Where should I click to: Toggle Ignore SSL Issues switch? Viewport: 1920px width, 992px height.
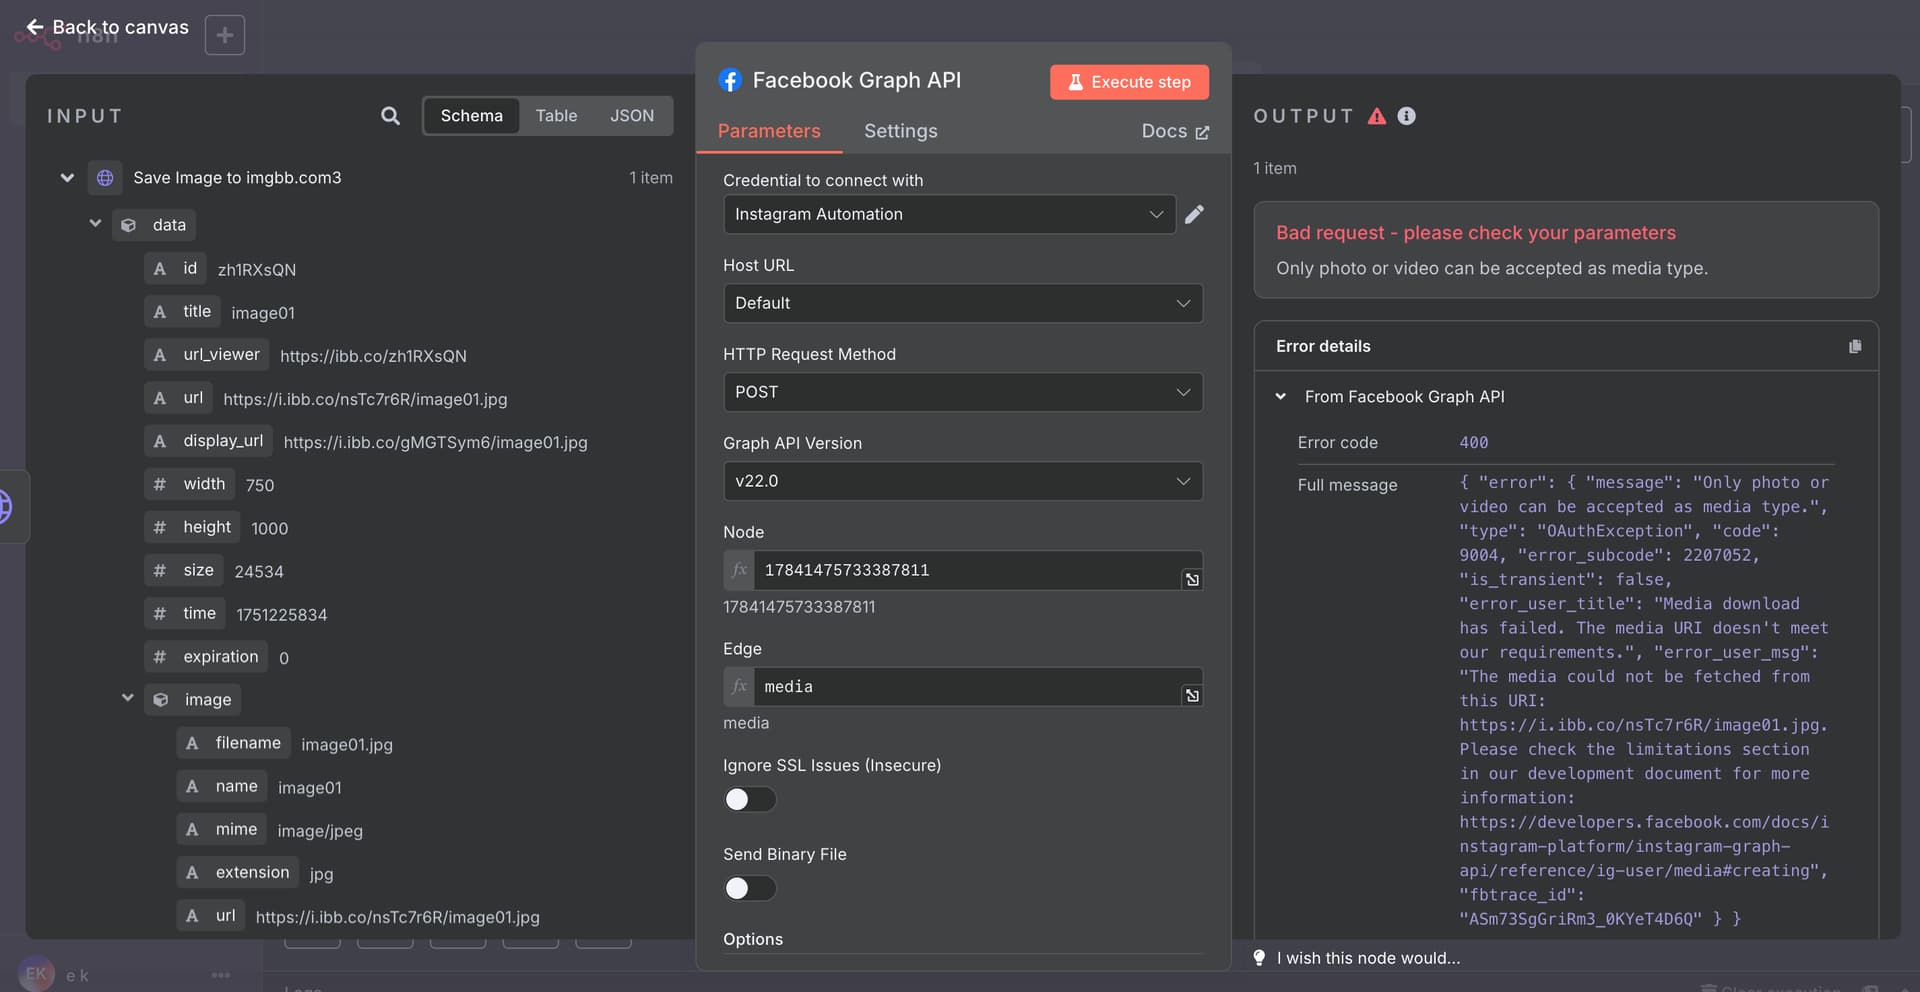click(750, 799)
